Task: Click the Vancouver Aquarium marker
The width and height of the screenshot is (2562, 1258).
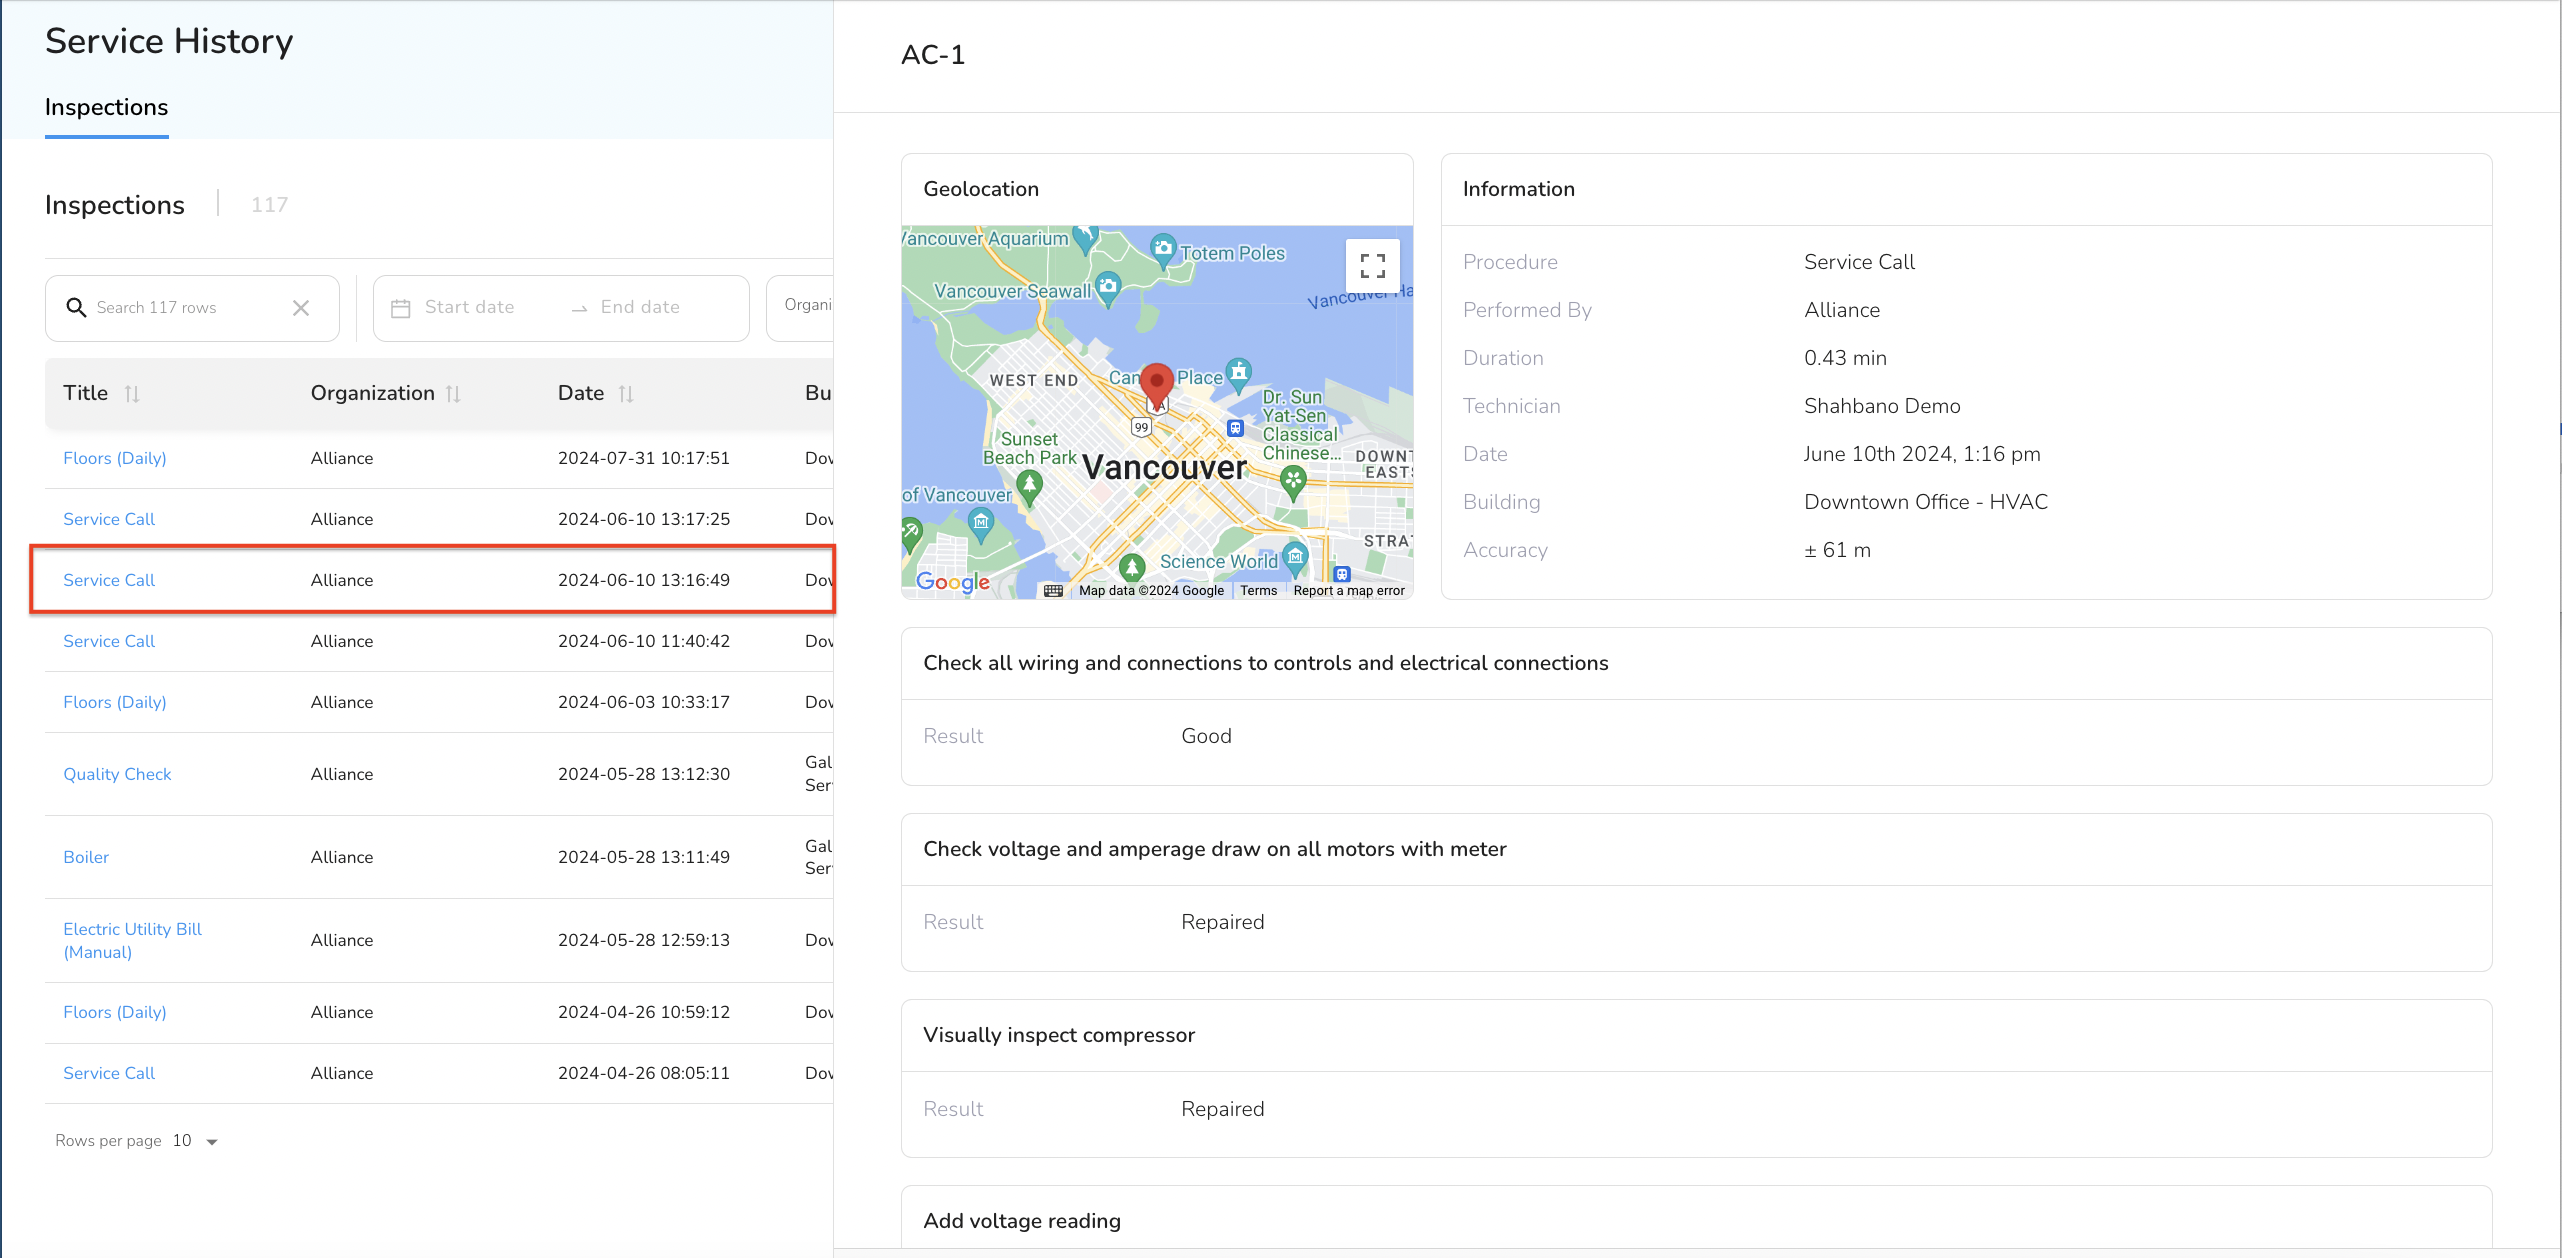Action: tap(1085, 239)
